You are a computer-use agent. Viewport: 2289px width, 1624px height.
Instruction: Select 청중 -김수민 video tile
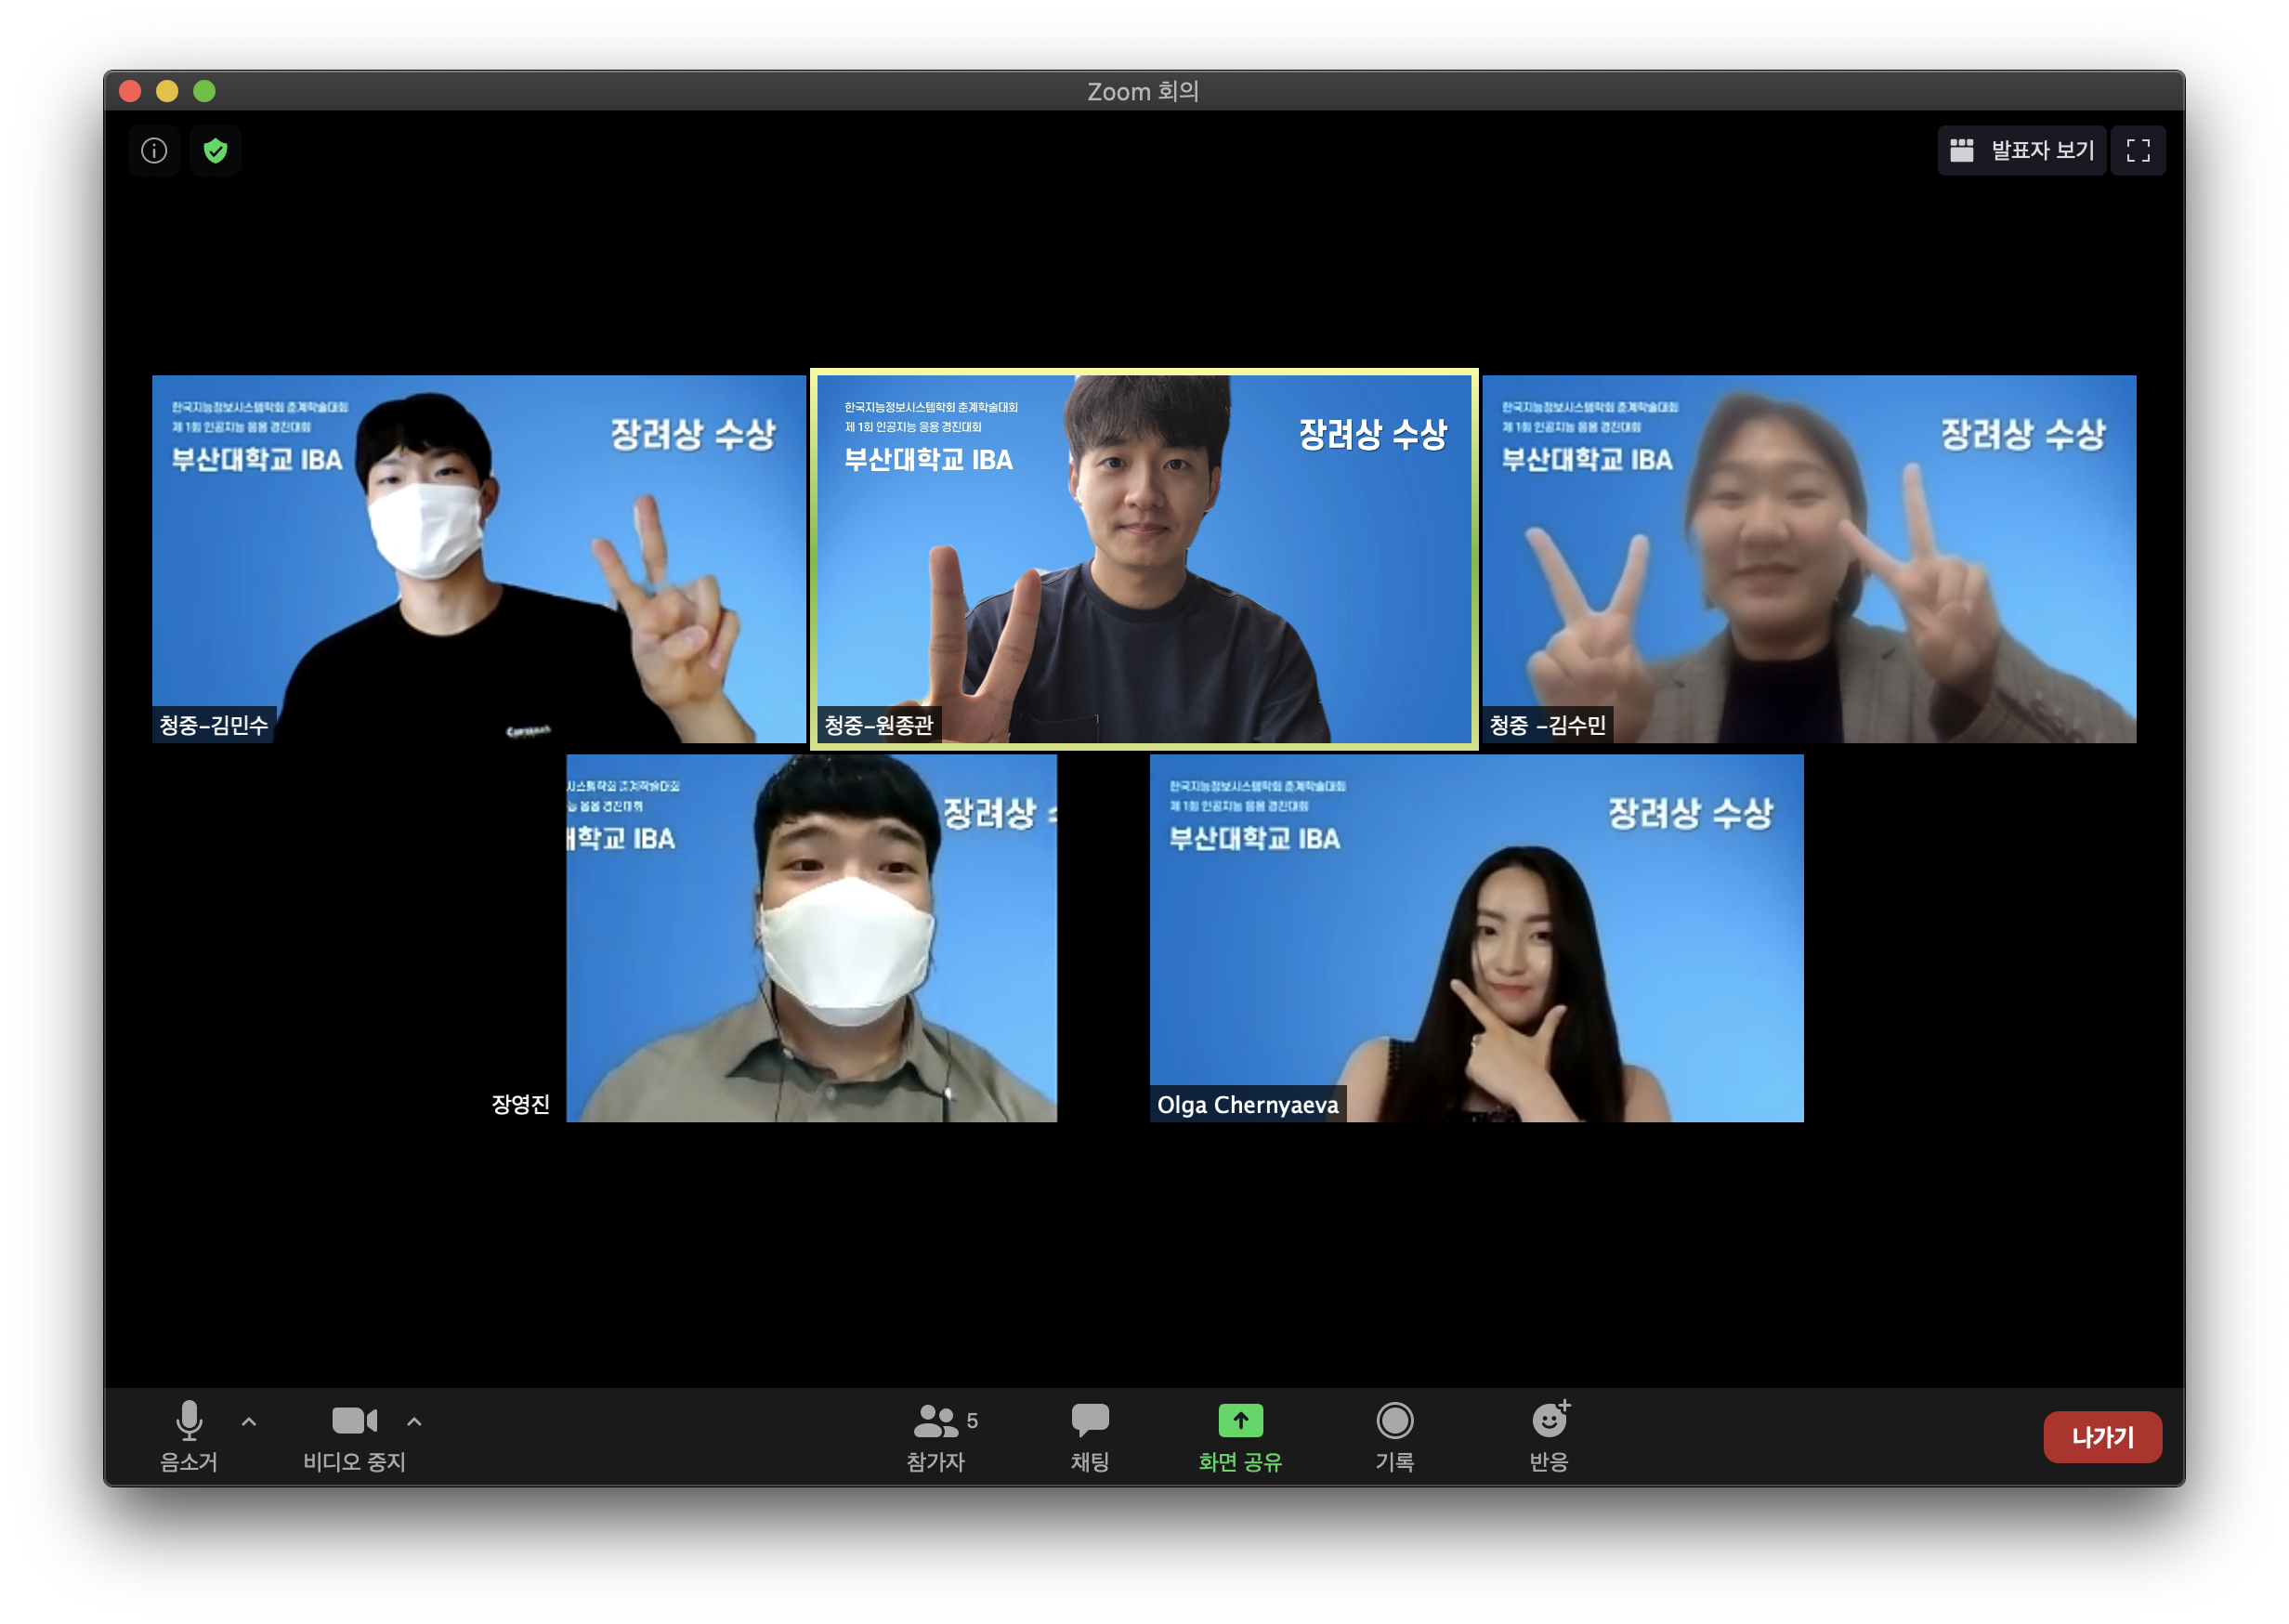point(1808,558)
